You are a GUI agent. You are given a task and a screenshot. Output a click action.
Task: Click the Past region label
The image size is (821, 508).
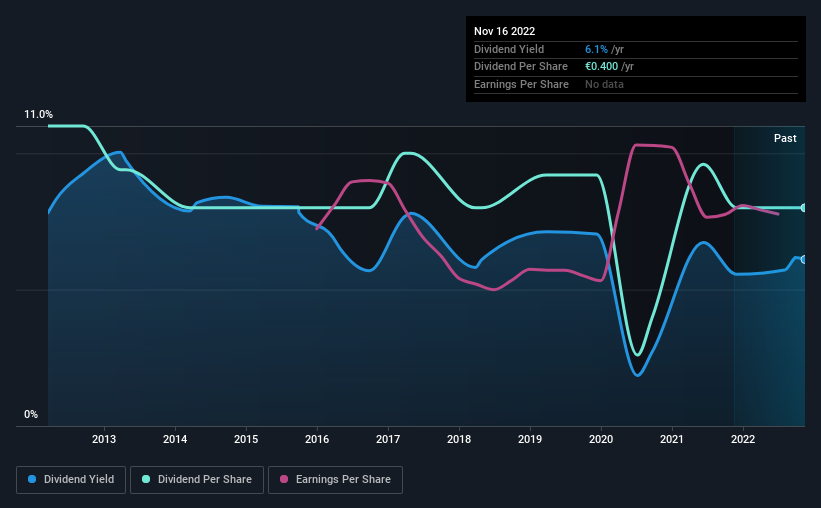[x=785, y=138]
